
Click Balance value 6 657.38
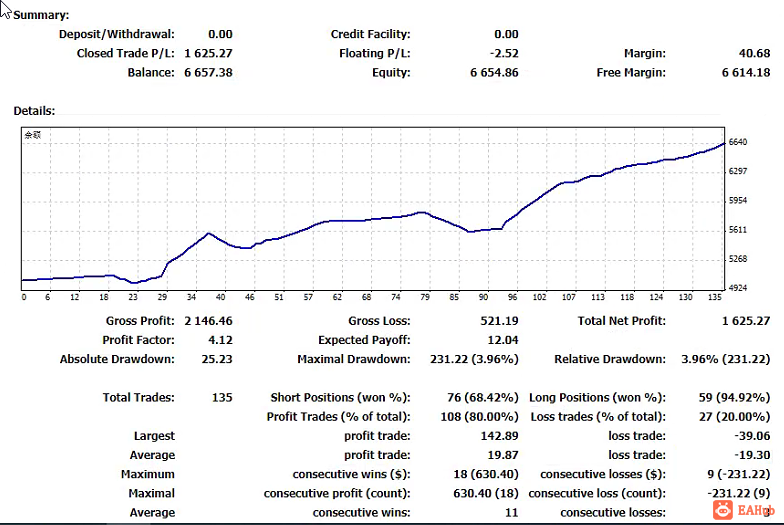click(x=208, y=72)
